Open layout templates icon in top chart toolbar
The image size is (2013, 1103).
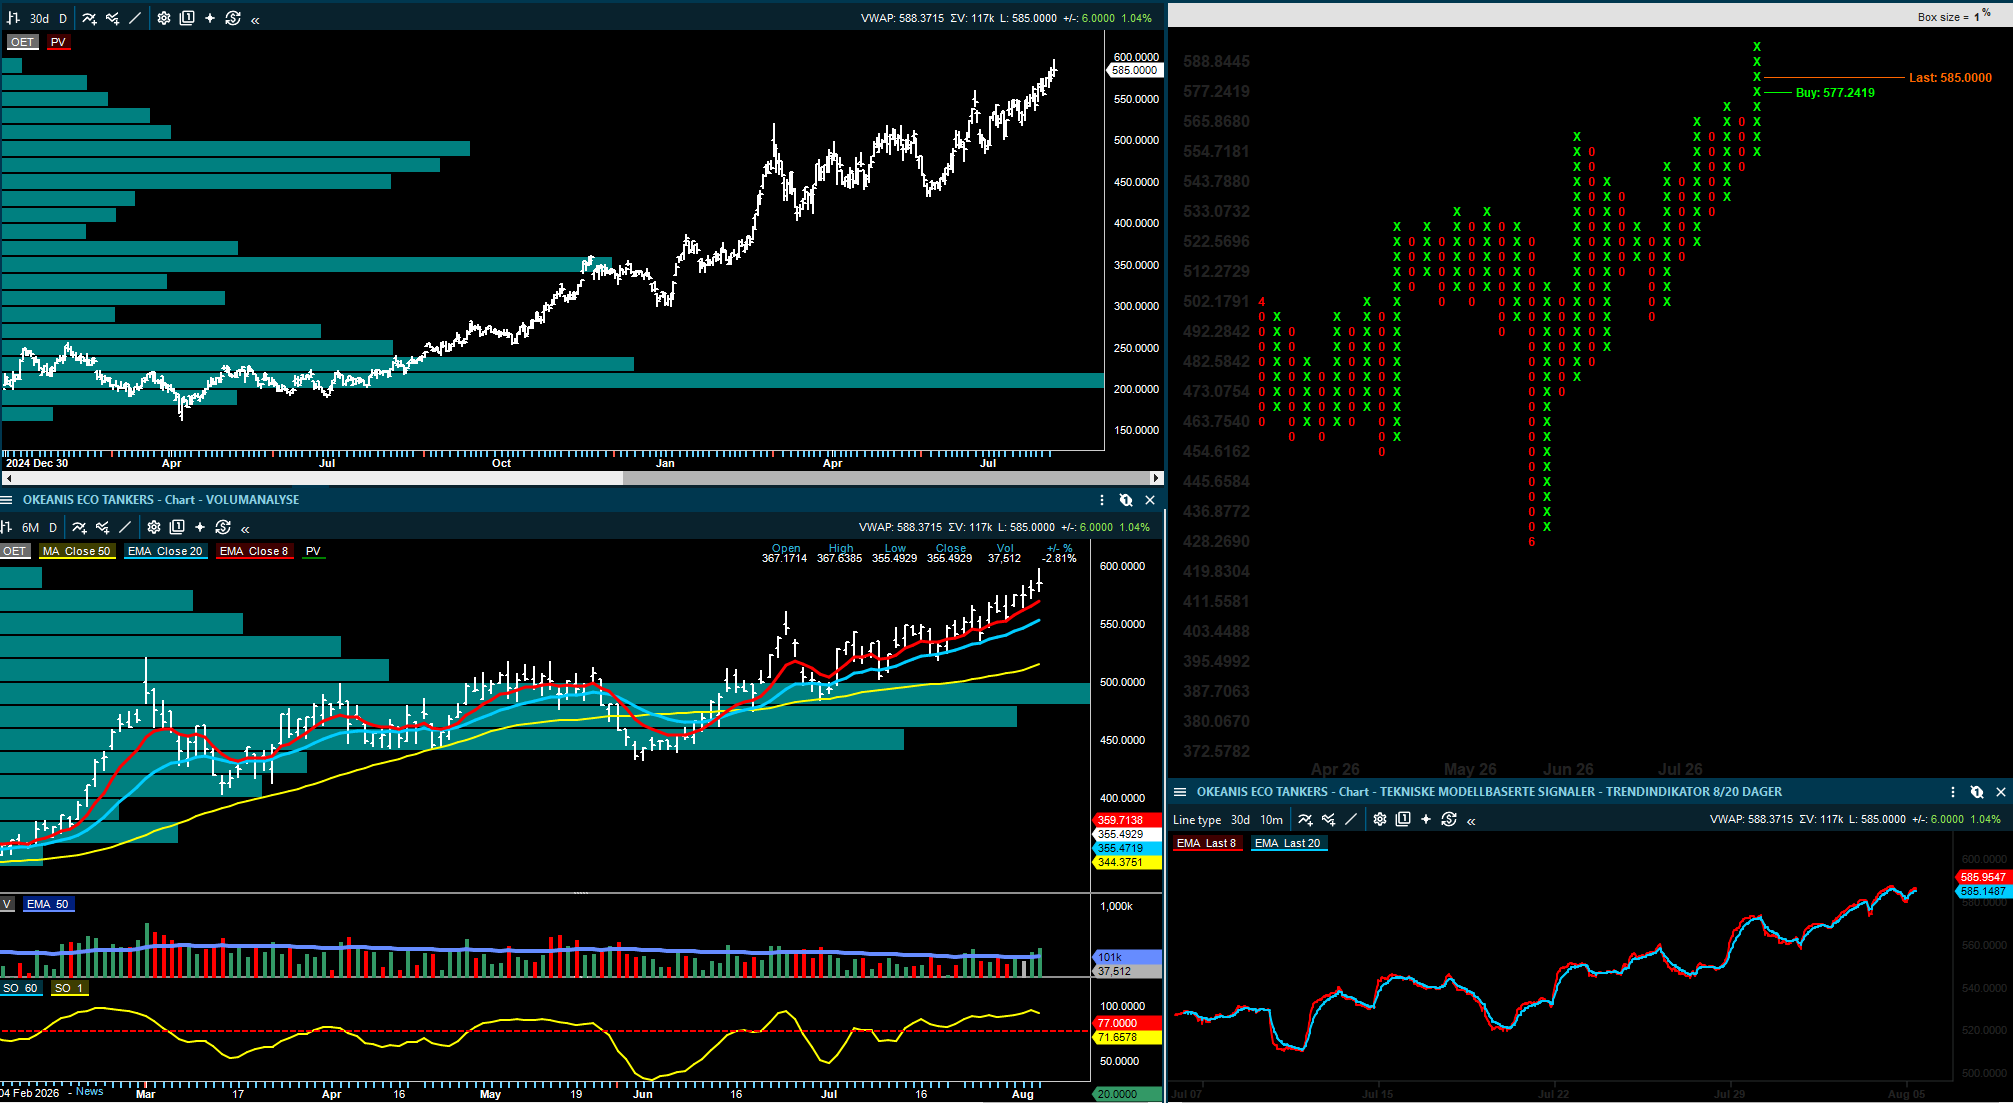tap(187, 18)
